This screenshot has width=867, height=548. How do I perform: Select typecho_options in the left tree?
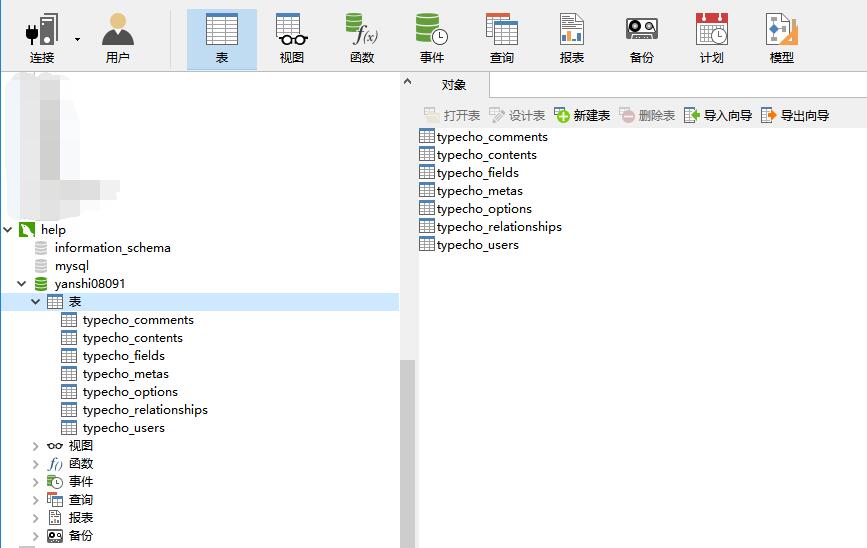point(130,392)
